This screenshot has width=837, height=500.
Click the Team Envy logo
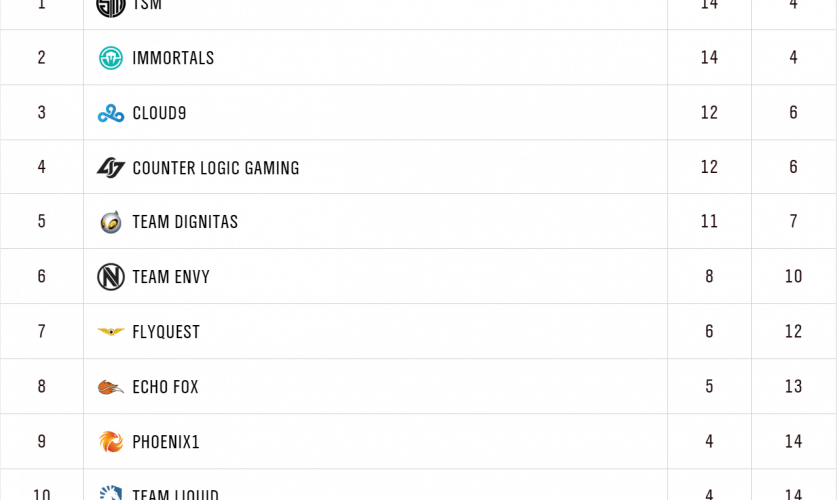tap(111, 277)
